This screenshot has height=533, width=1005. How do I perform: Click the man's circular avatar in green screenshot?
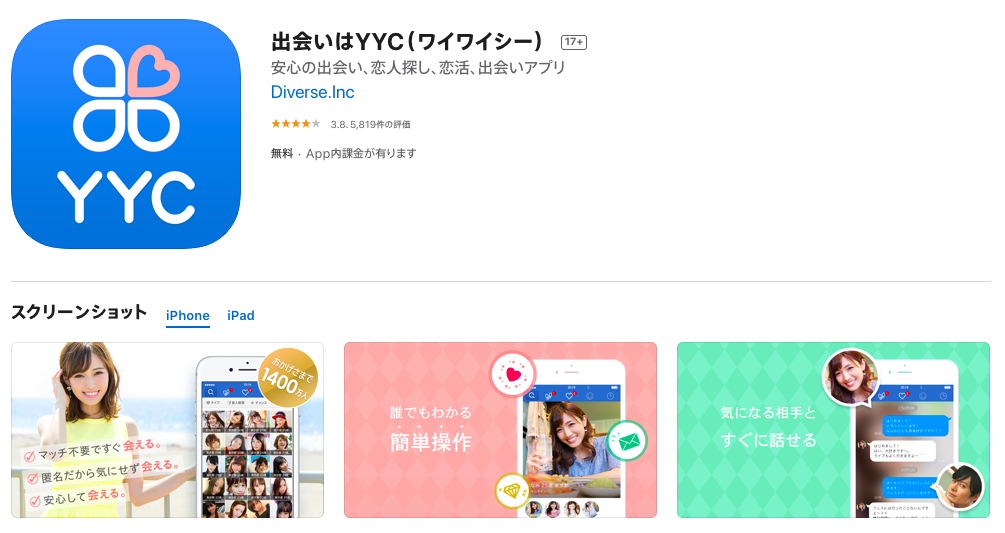pos(959,487)
